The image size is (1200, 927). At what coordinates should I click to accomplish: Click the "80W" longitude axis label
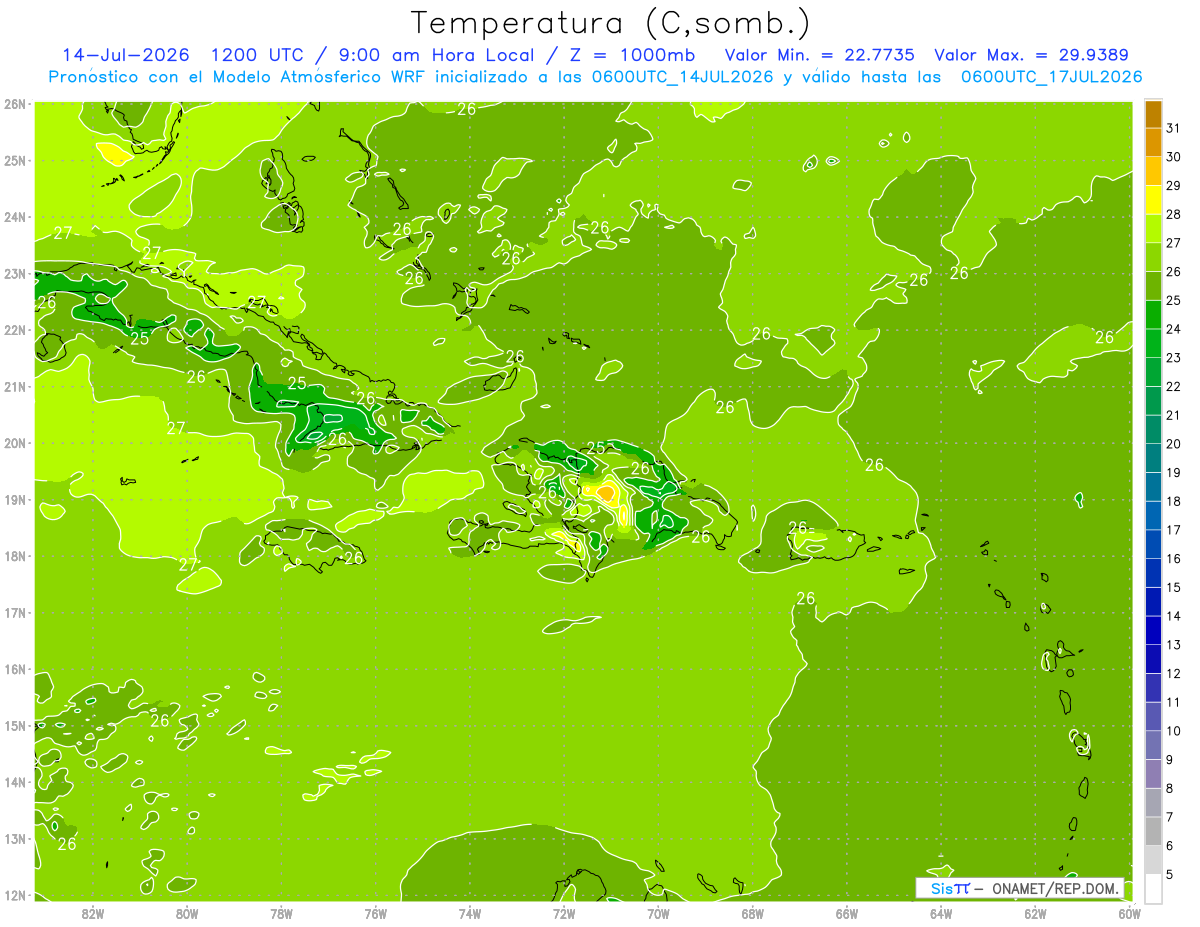pyautogui.click(x=187, y=913)
